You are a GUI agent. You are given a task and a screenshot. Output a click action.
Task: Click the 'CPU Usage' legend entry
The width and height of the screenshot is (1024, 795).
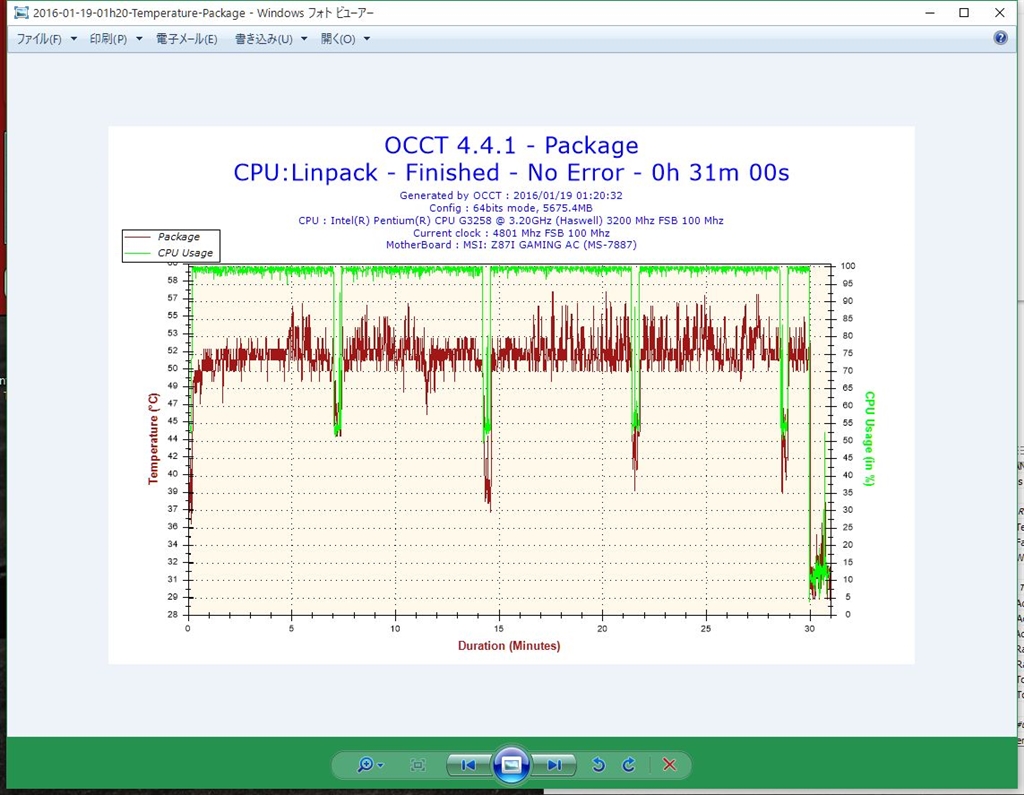point(171,253)
